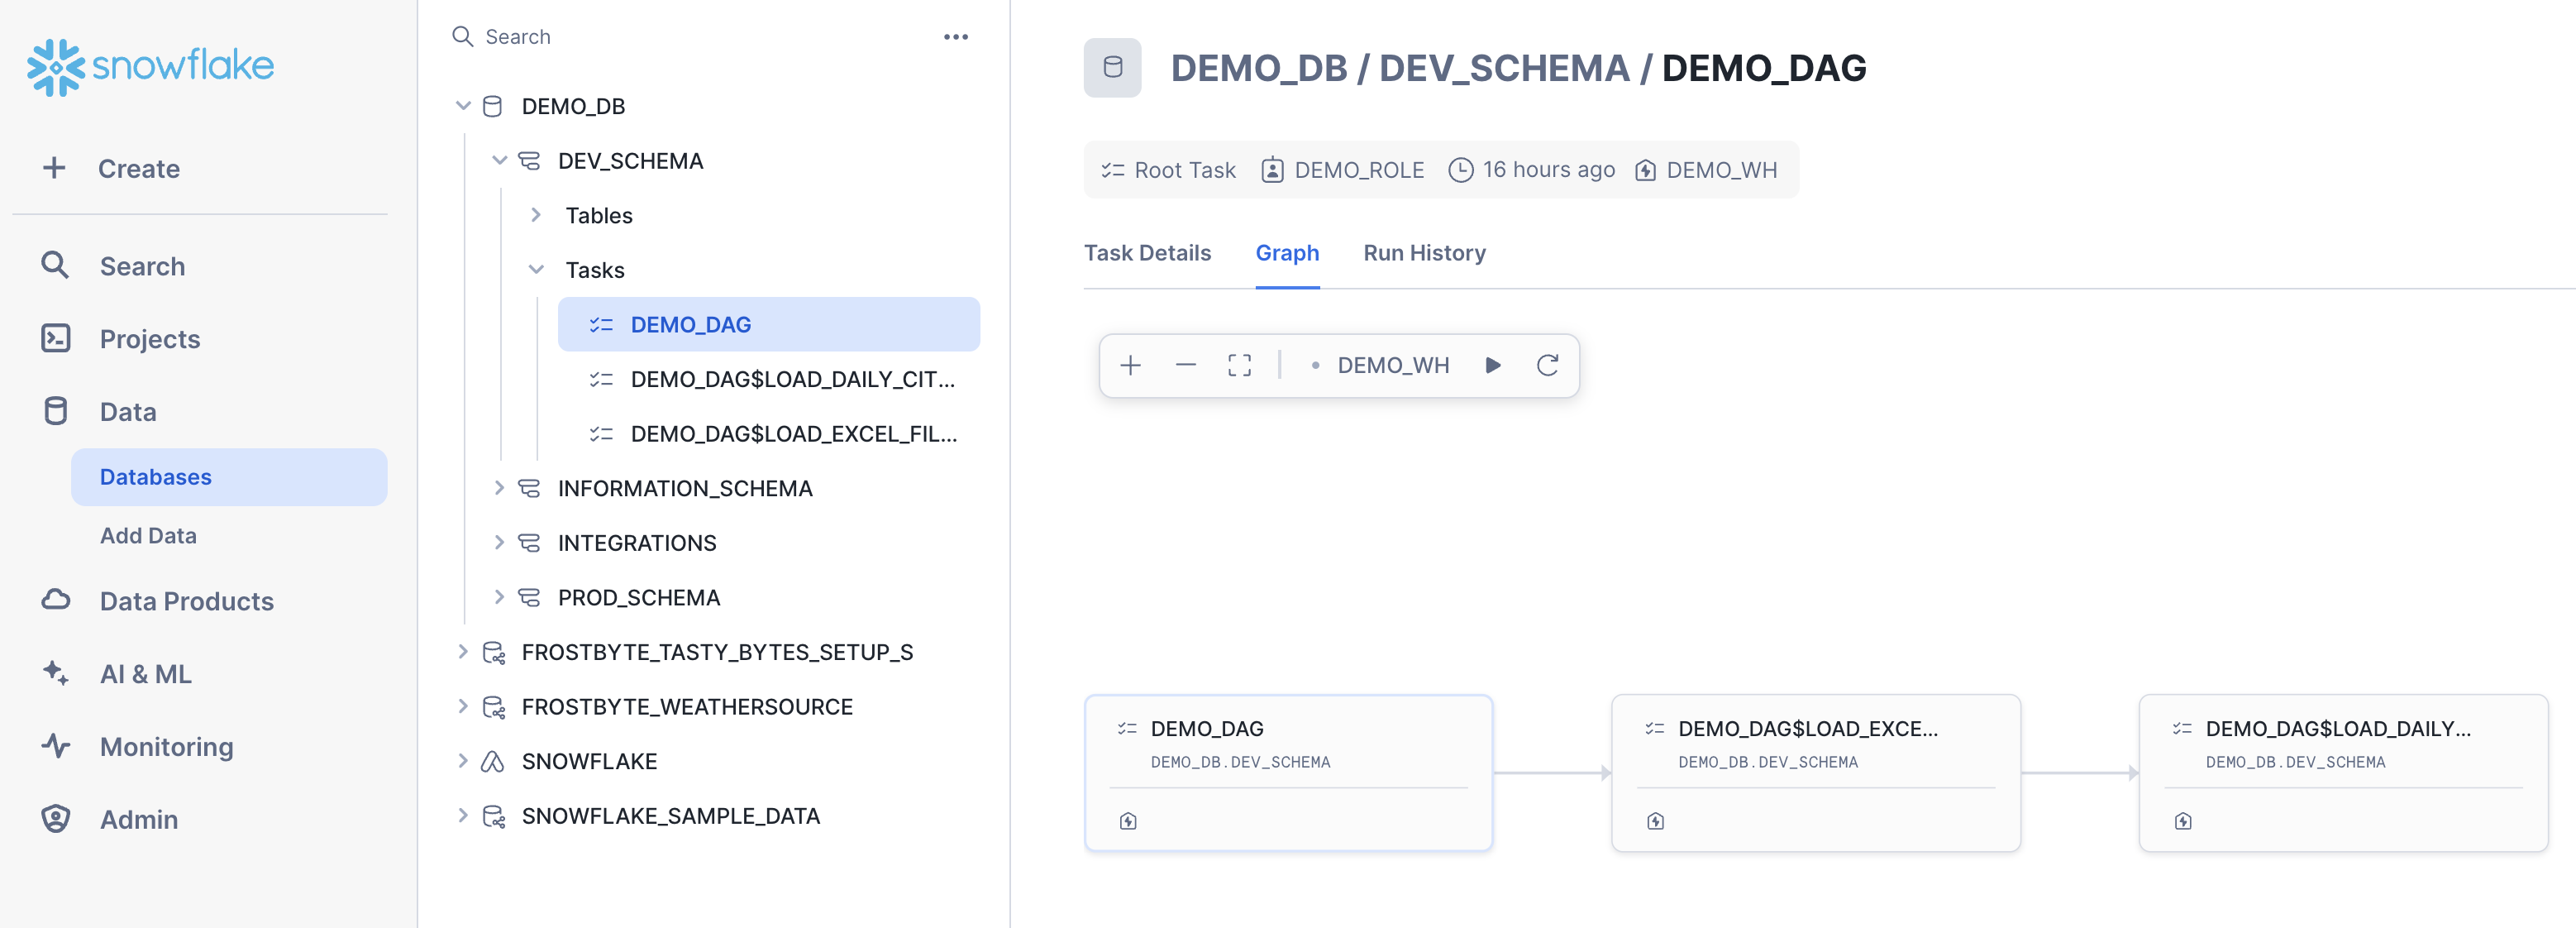
Task: Open the three-dot more options menu
Action: tap(956, 37)
